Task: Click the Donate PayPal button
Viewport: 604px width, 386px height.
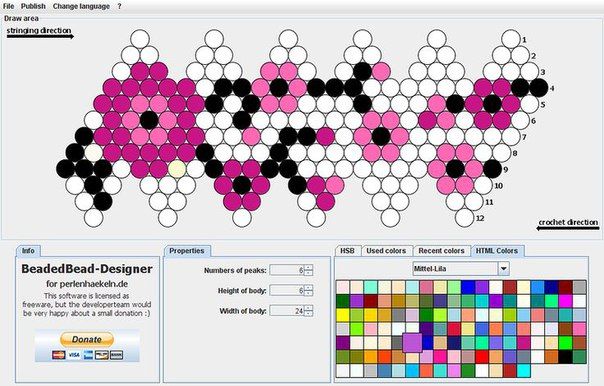Action: coord(87,339)
